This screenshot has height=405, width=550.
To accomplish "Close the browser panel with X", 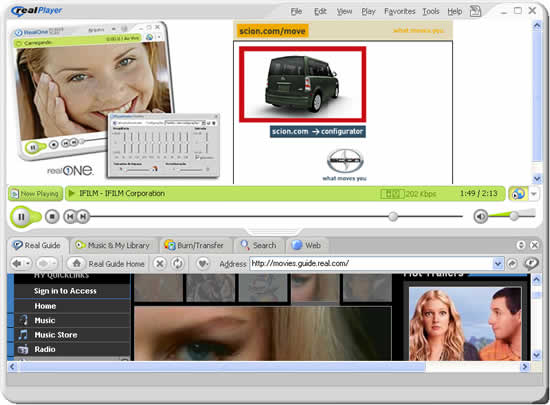I will 534,245.
